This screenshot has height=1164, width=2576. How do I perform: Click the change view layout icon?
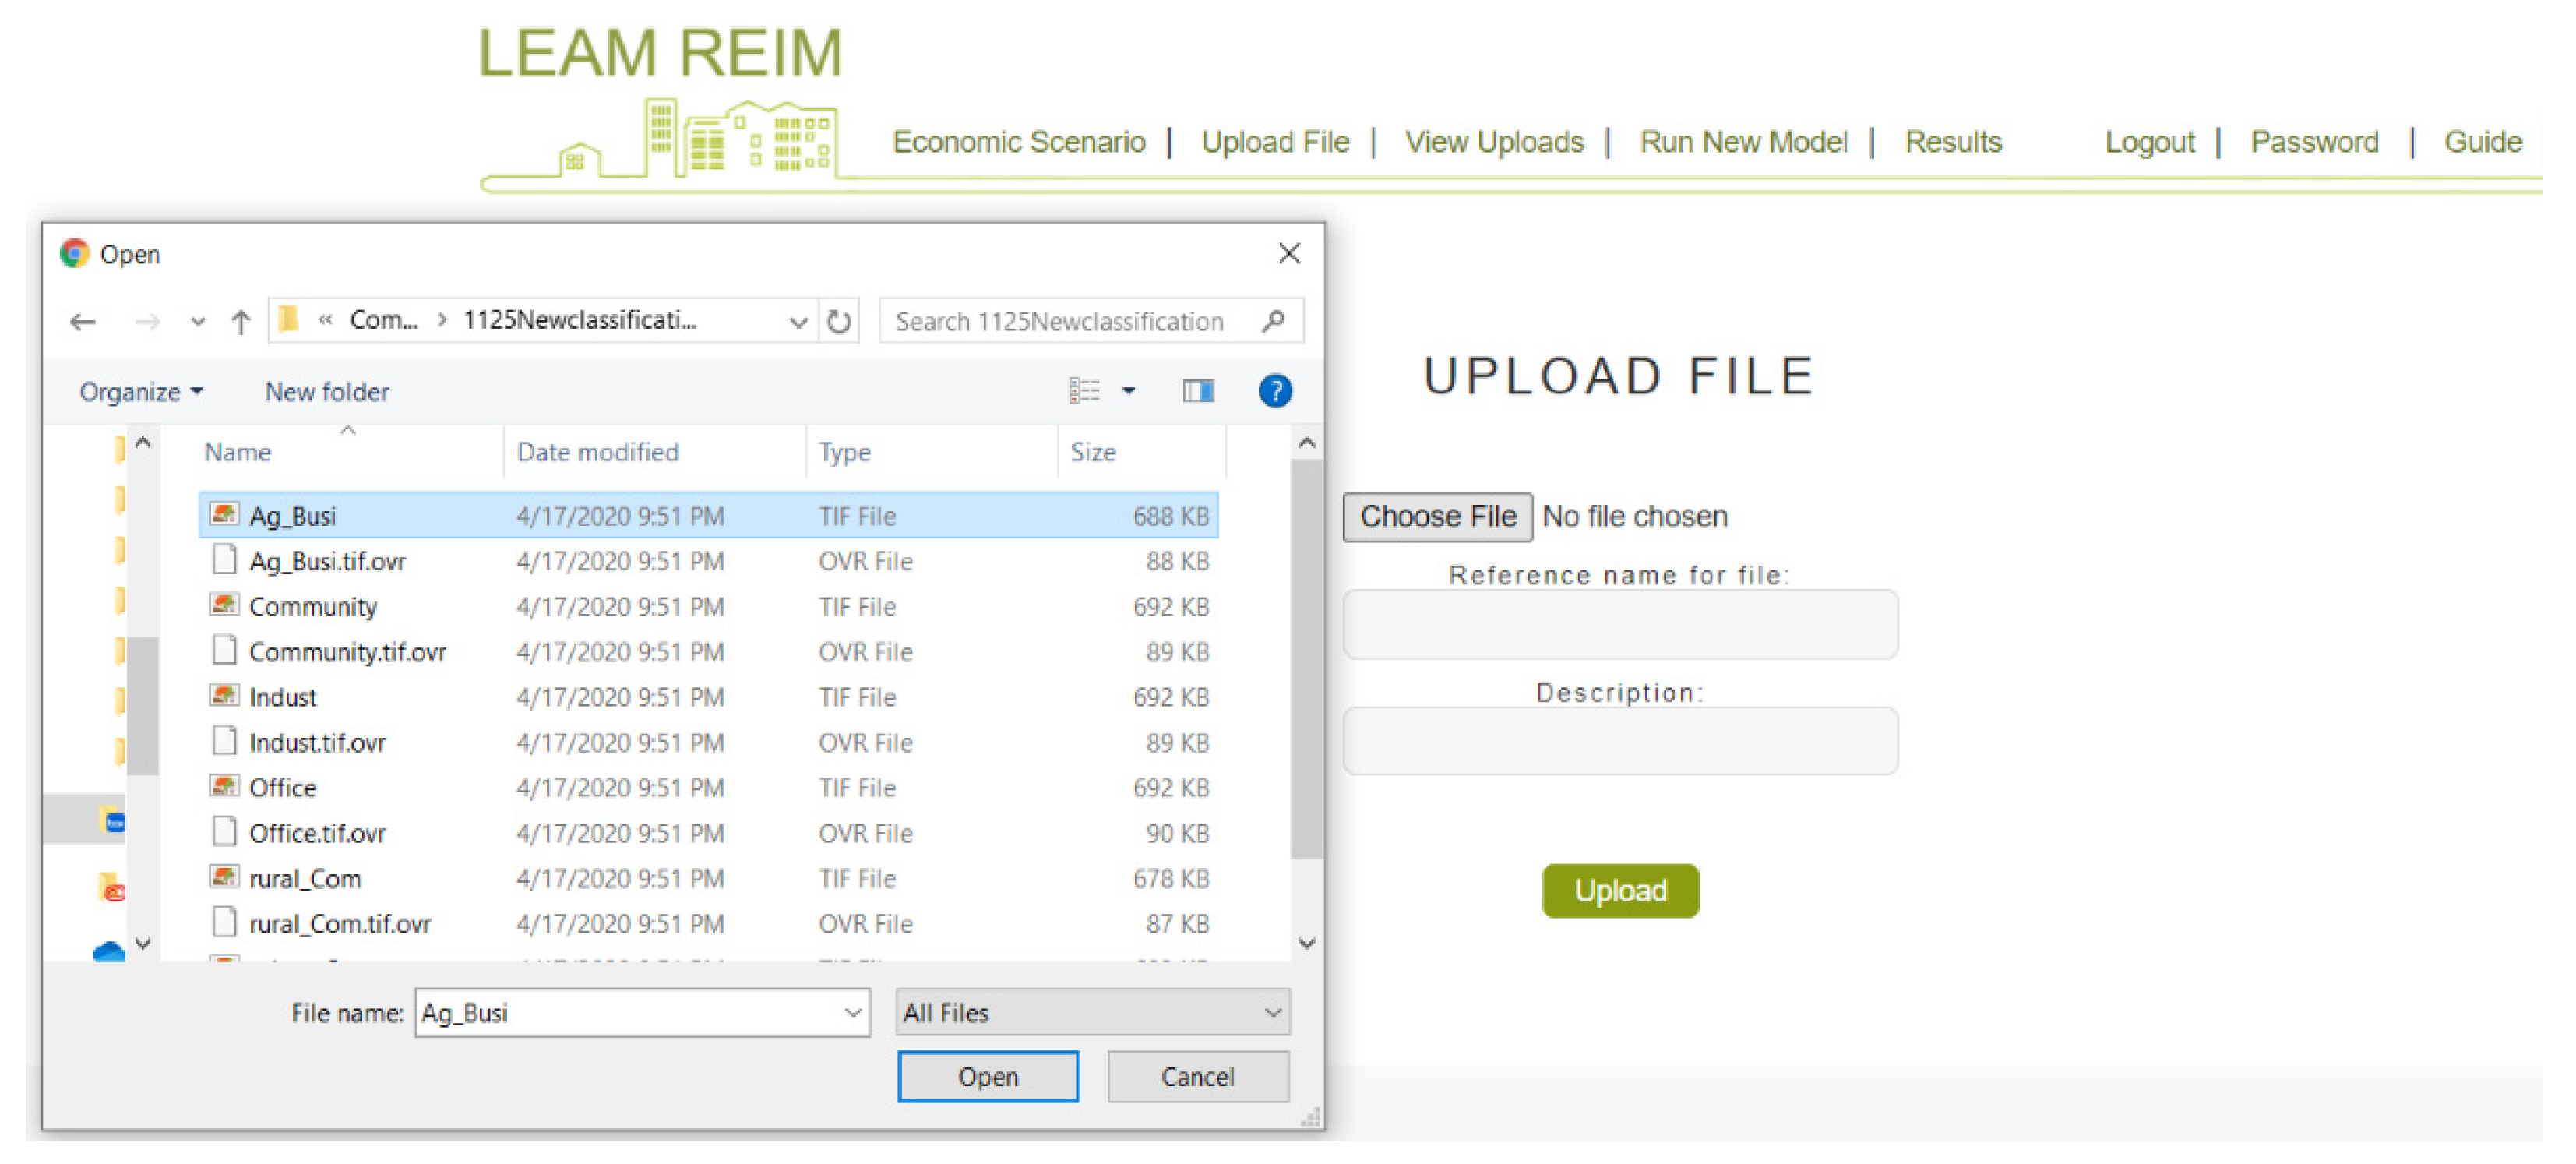pyautogui.click(x=1084, y=391)
